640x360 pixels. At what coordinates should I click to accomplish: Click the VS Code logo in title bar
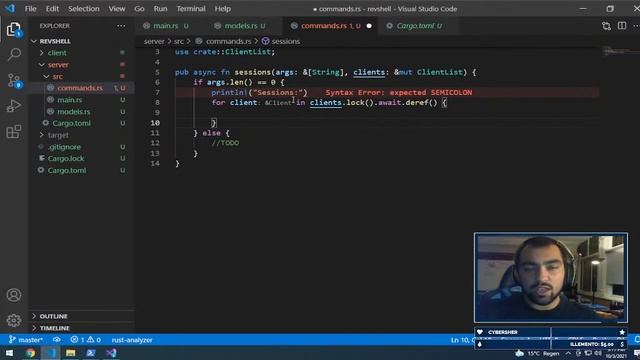10,8
